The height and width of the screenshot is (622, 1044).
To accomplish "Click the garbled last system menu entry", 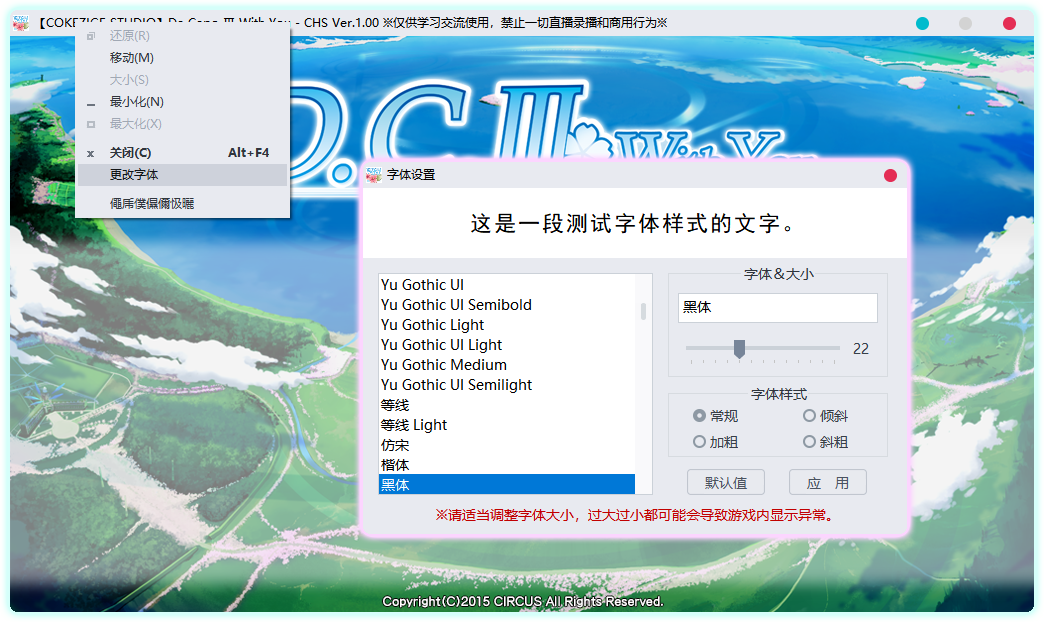I will (x=182, y=204).
